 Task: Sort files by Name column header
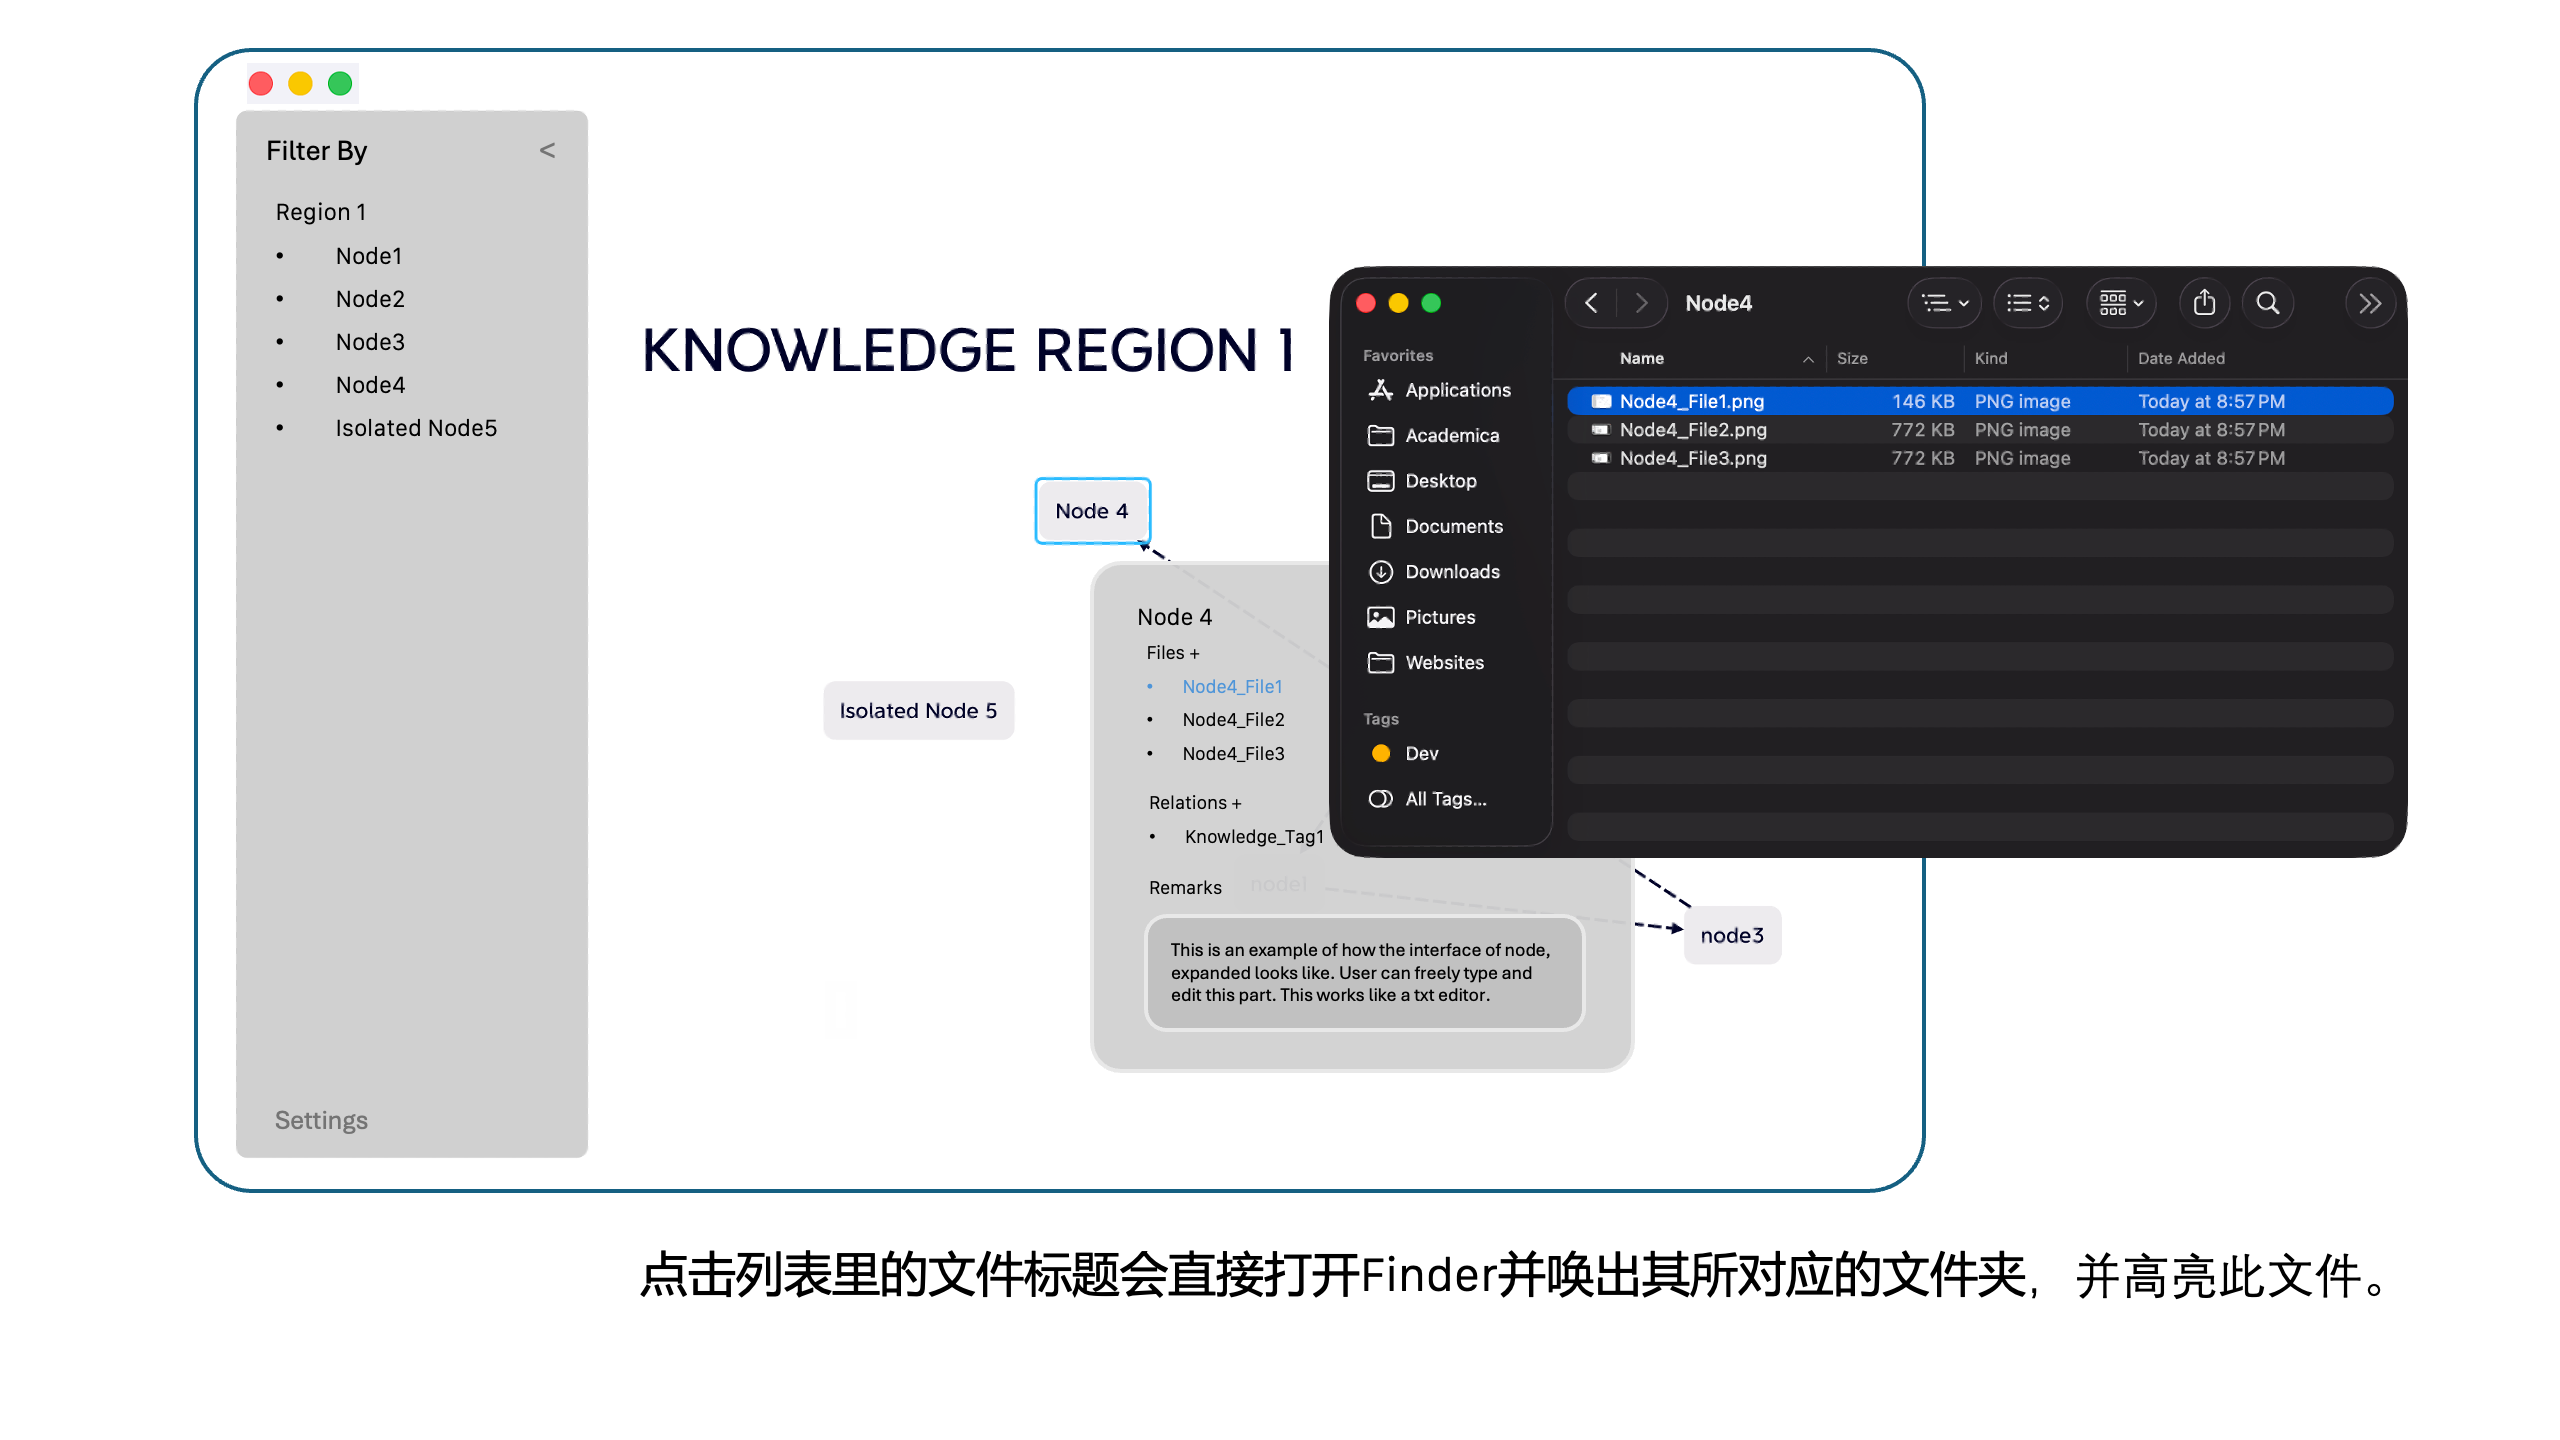pyautogui.click(x=1642, y=358)
